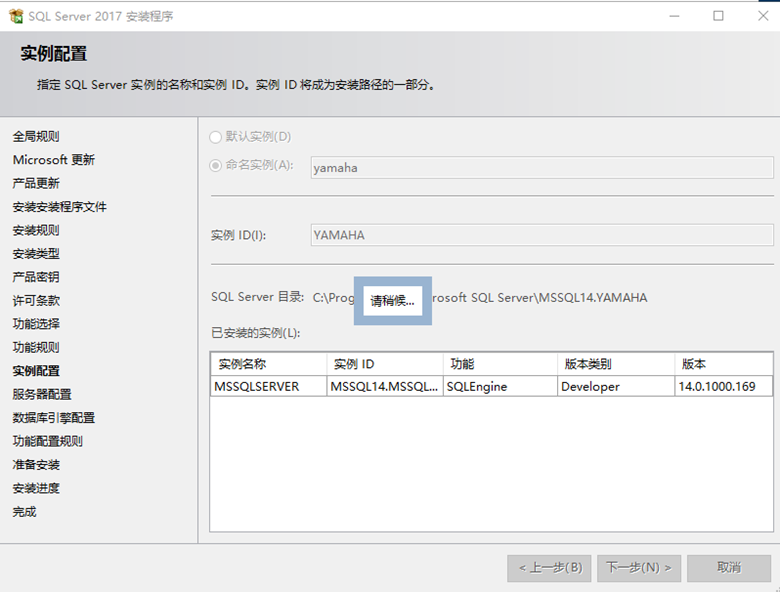Select 数据库引擎配置 step in sidebar
780x592 pixels.
tap(54, 418)
